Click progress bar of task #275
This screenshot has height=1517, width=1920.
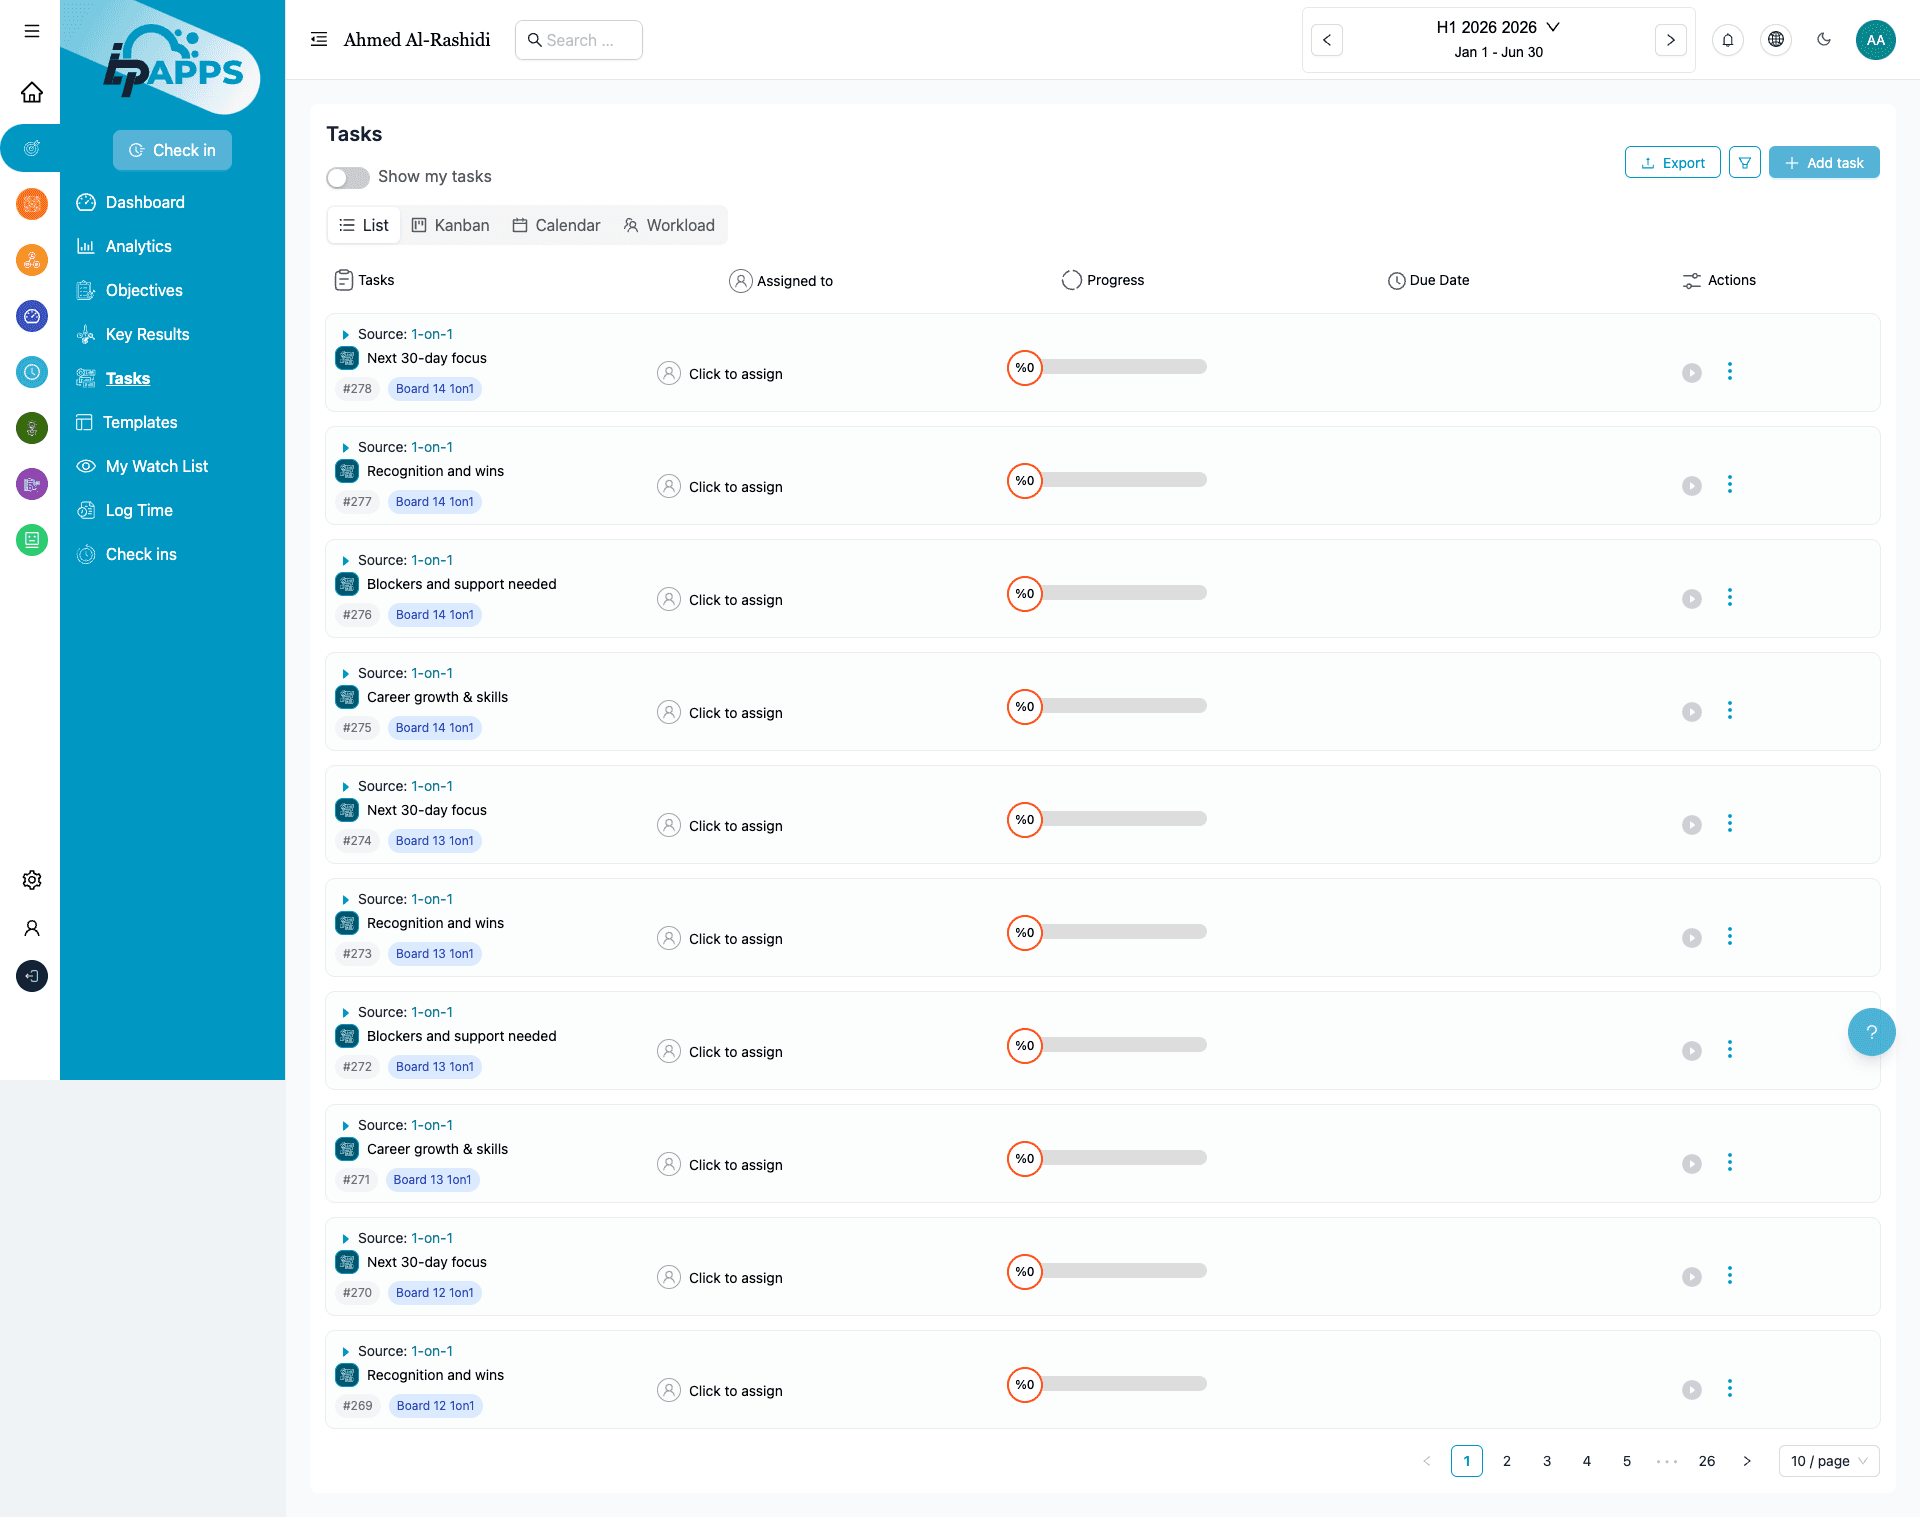click(x=1124, y=706)
